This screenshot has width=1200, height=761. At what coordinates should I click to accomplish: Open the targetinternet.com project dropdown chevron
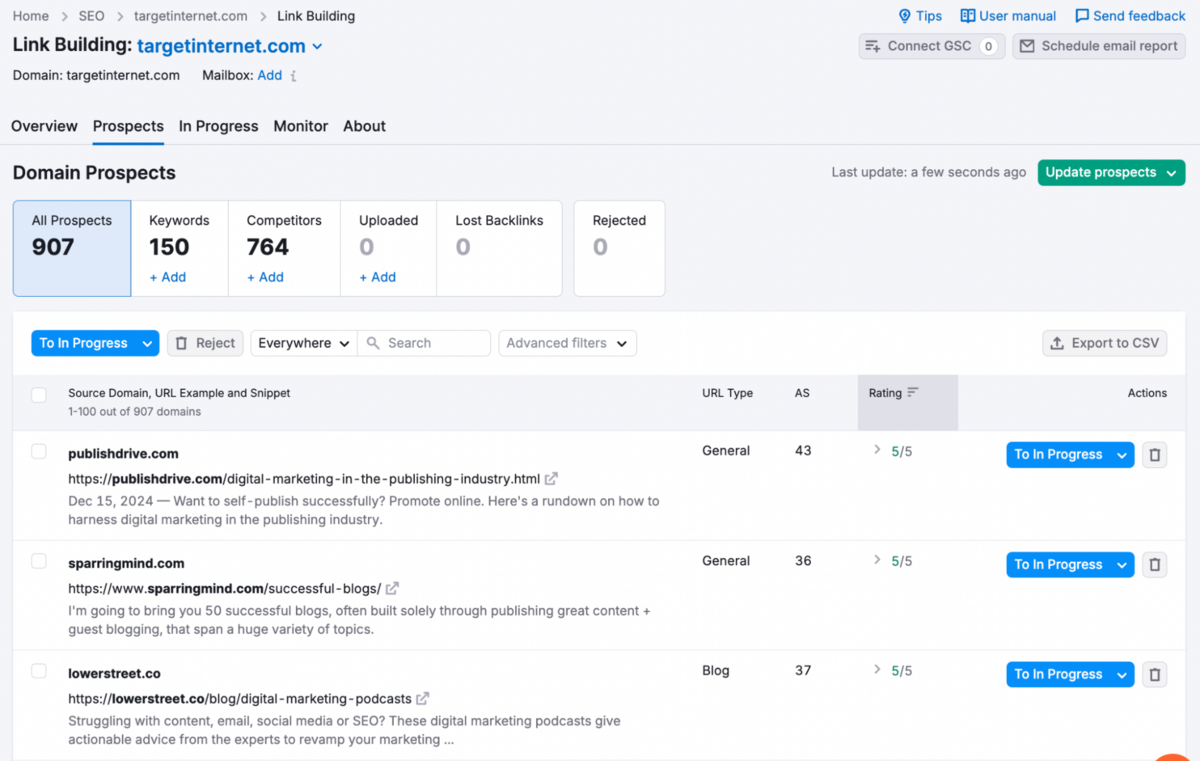click(318, 47)
